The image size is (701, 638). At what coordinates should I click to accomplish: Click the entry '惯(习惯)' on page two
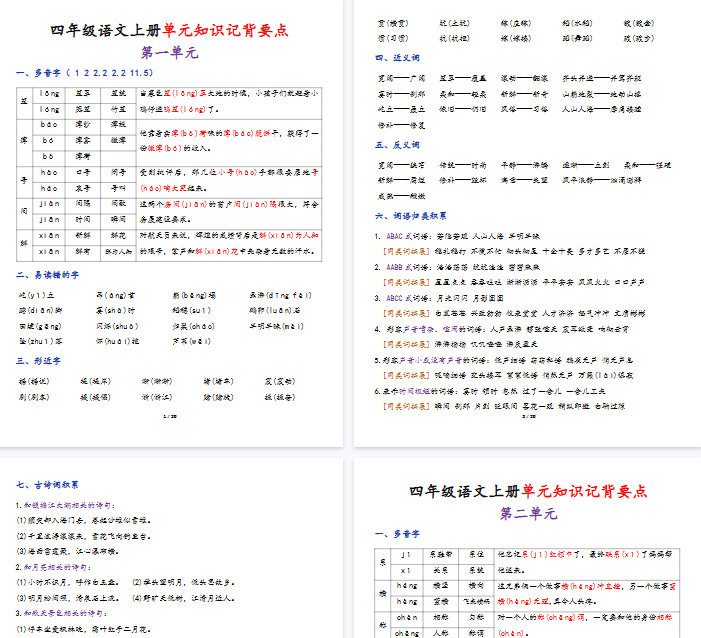pyautogui.click(x=393, y=38)
